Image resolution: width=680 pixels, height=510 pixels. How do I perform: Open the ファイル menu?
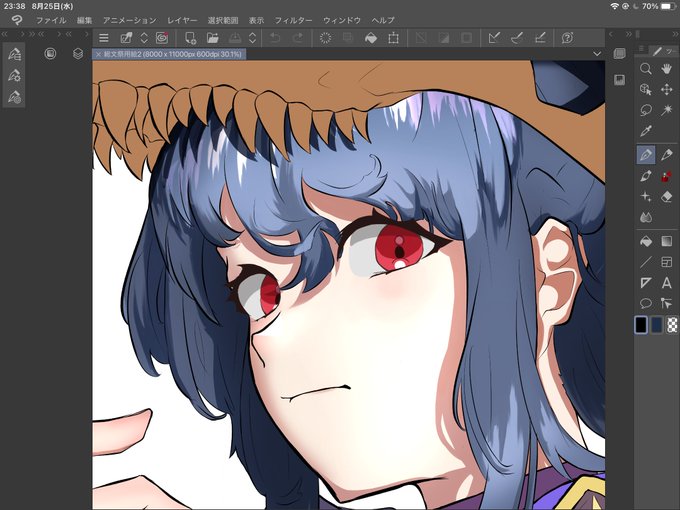(x=51, y=20)
